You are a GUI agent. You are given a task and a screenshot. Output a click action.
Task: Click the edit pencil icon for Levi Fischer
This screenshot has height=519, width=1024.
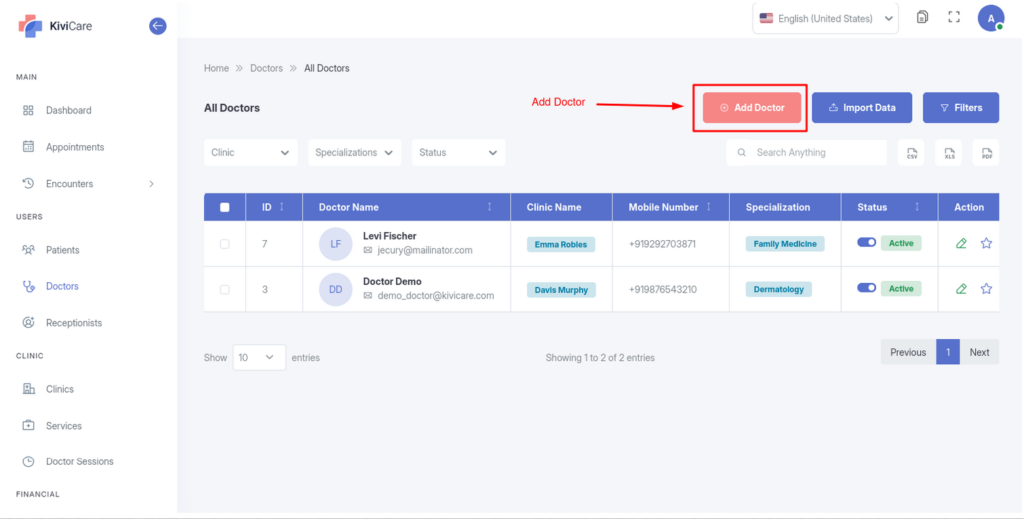coord(961,243)
